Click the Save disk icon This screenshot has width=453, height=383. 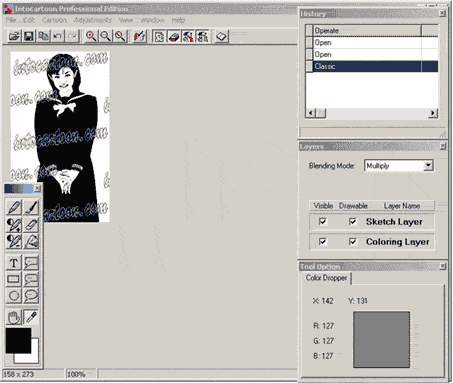[29, 36]
